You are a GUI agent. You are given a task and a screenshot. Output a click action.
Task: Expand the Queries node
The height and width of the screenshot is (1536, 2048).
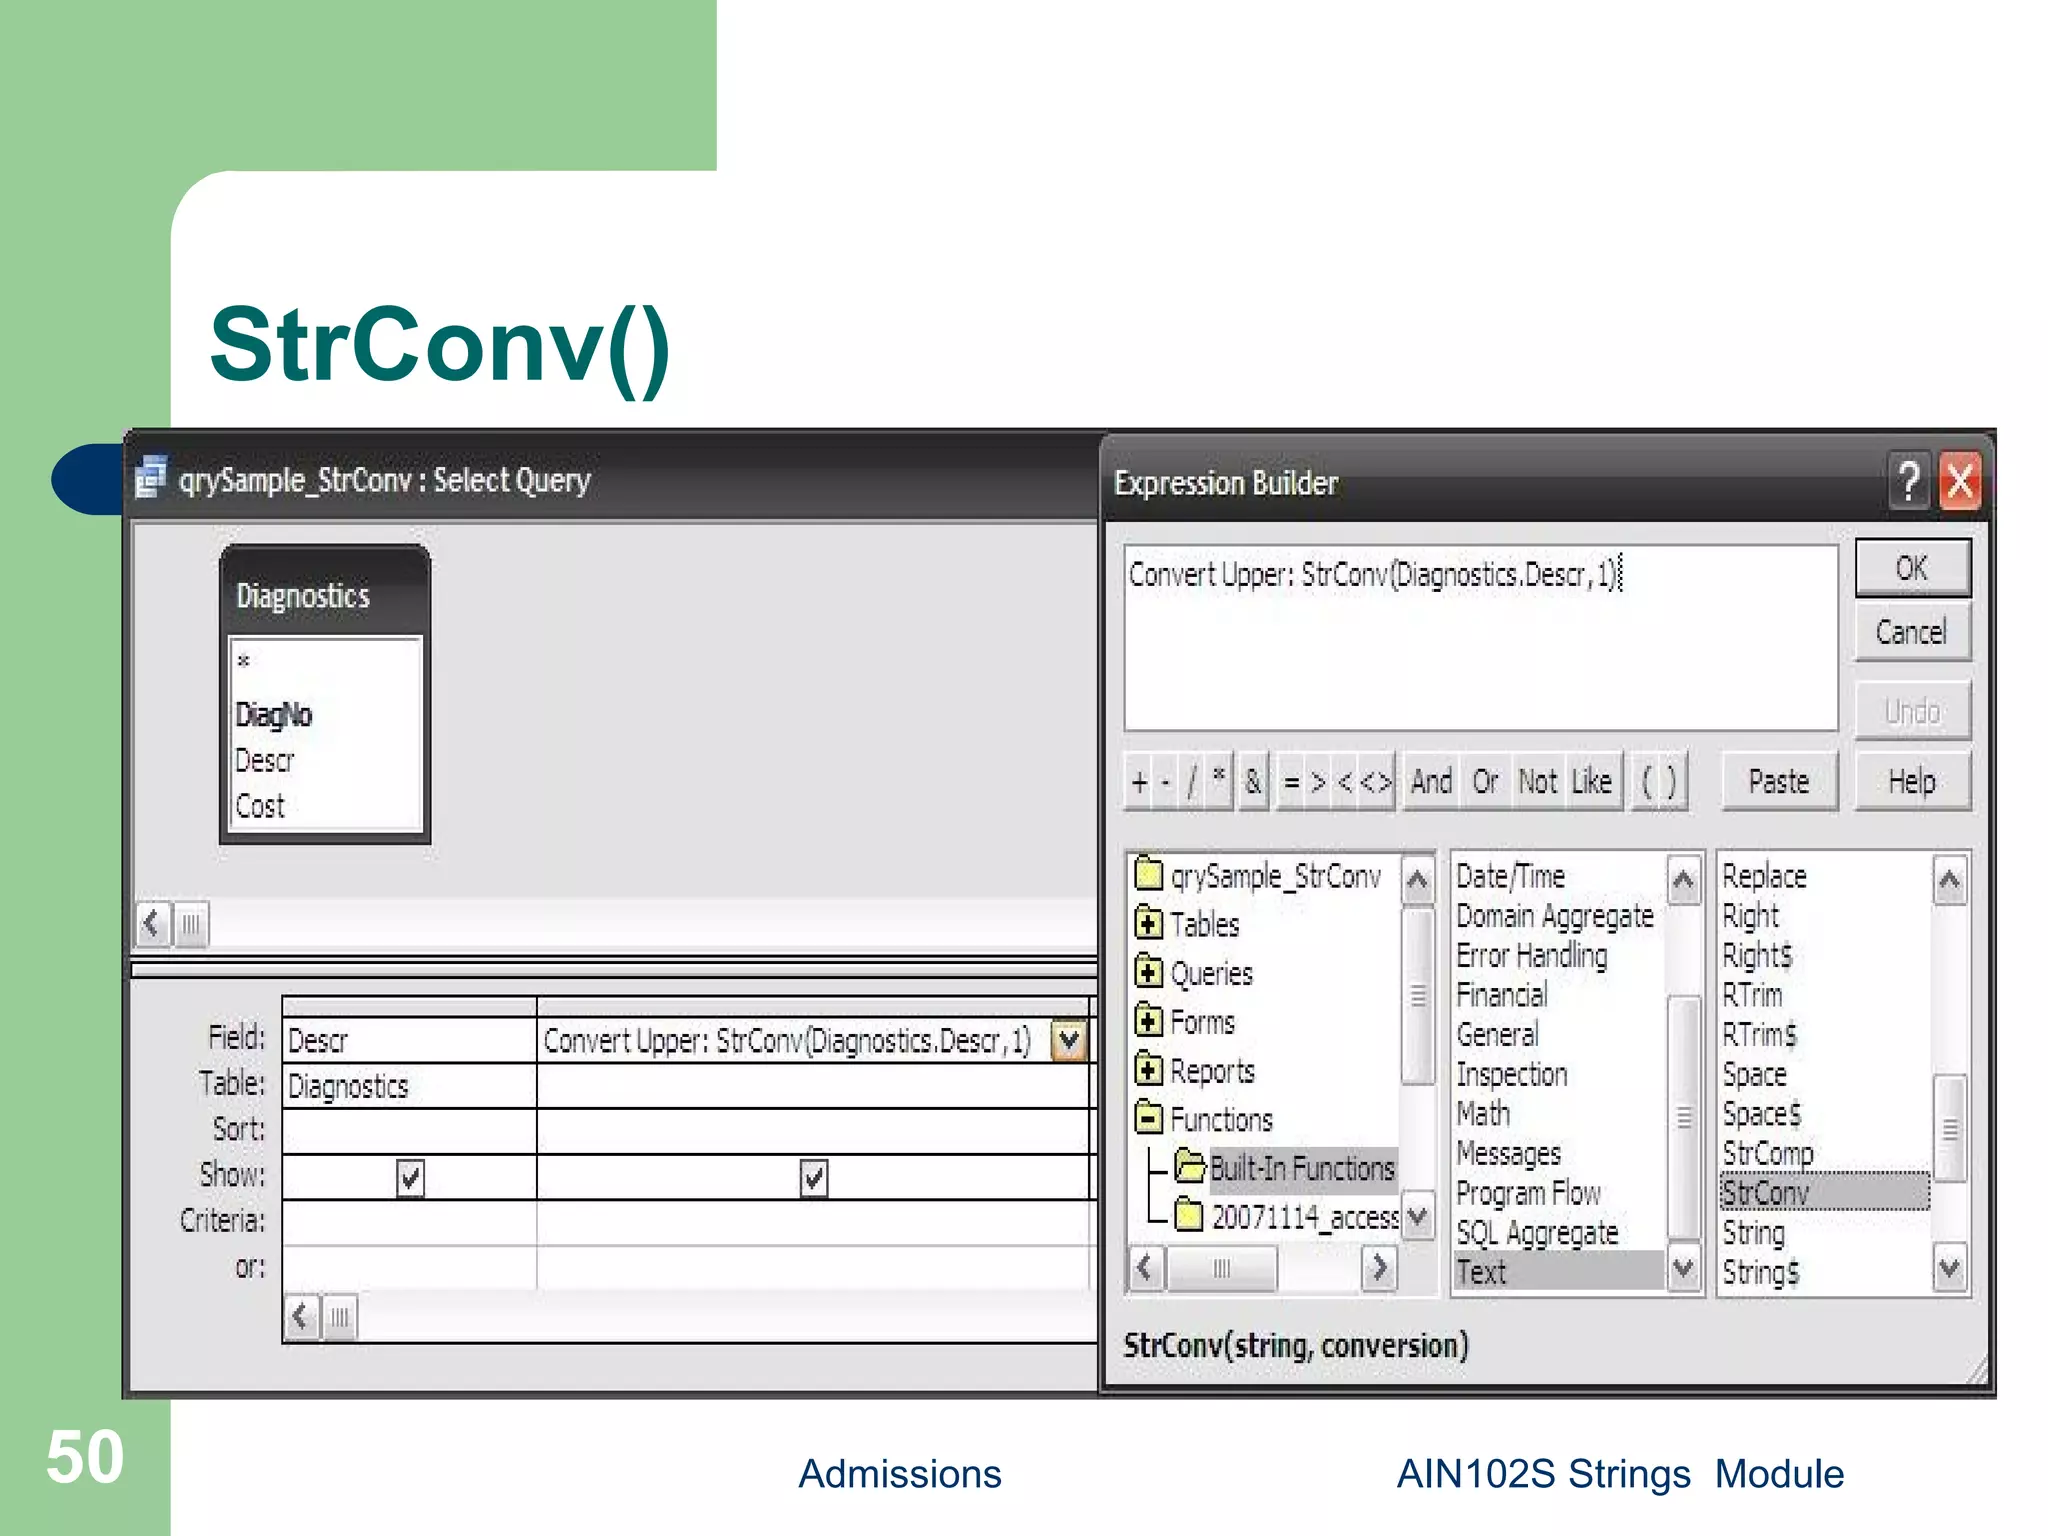tap(1149, 972)
